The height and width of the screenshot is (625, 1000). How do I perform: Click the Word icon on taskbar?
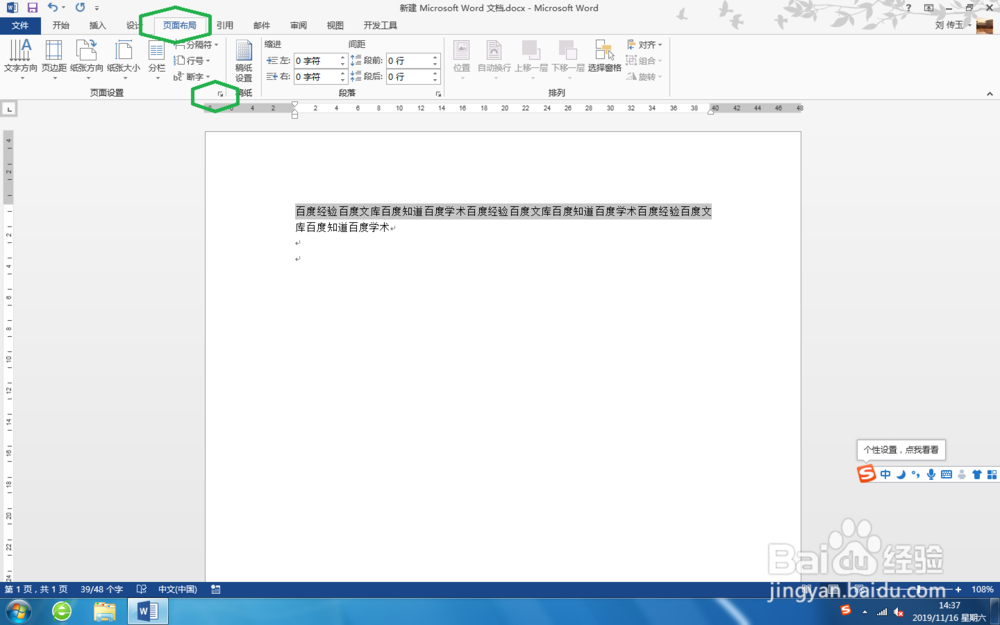(147, 612)
